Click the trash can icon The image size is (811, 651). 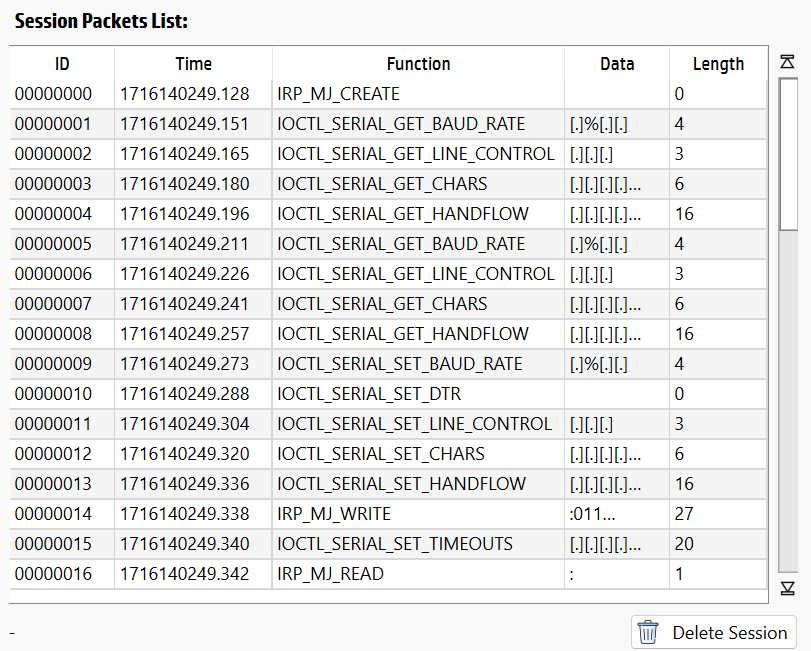648,632
